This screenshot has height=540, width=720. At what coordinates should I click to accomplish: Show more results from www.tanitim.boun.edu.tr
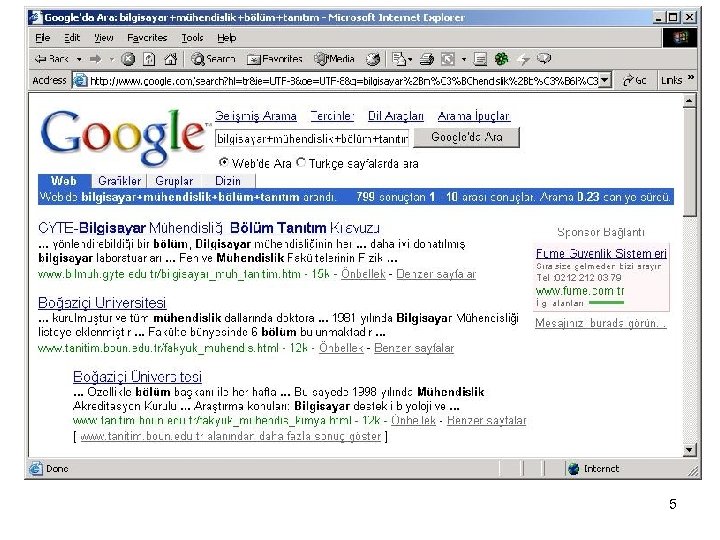tap(231, 436)
